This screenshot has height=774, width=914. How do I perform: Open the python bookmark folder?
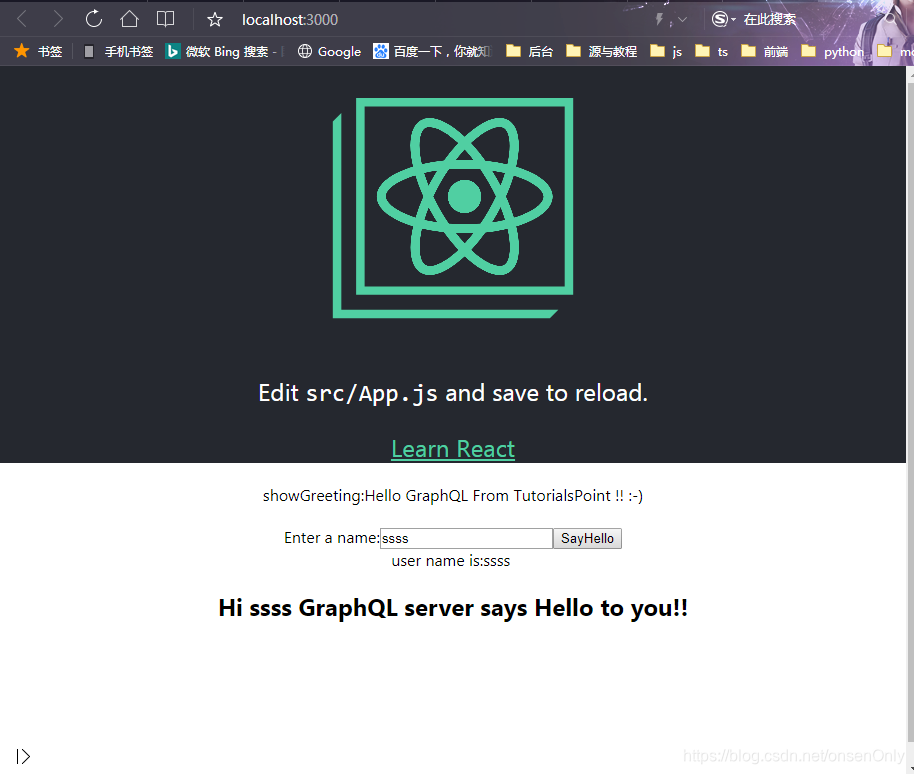coord(832,51)
